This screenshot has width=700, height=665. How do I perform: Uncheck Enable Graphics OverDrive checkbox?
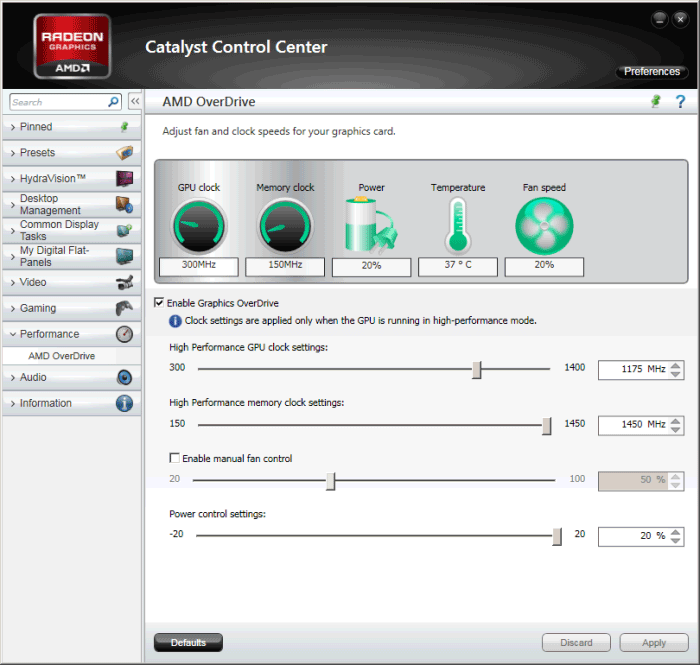[159, 303]
